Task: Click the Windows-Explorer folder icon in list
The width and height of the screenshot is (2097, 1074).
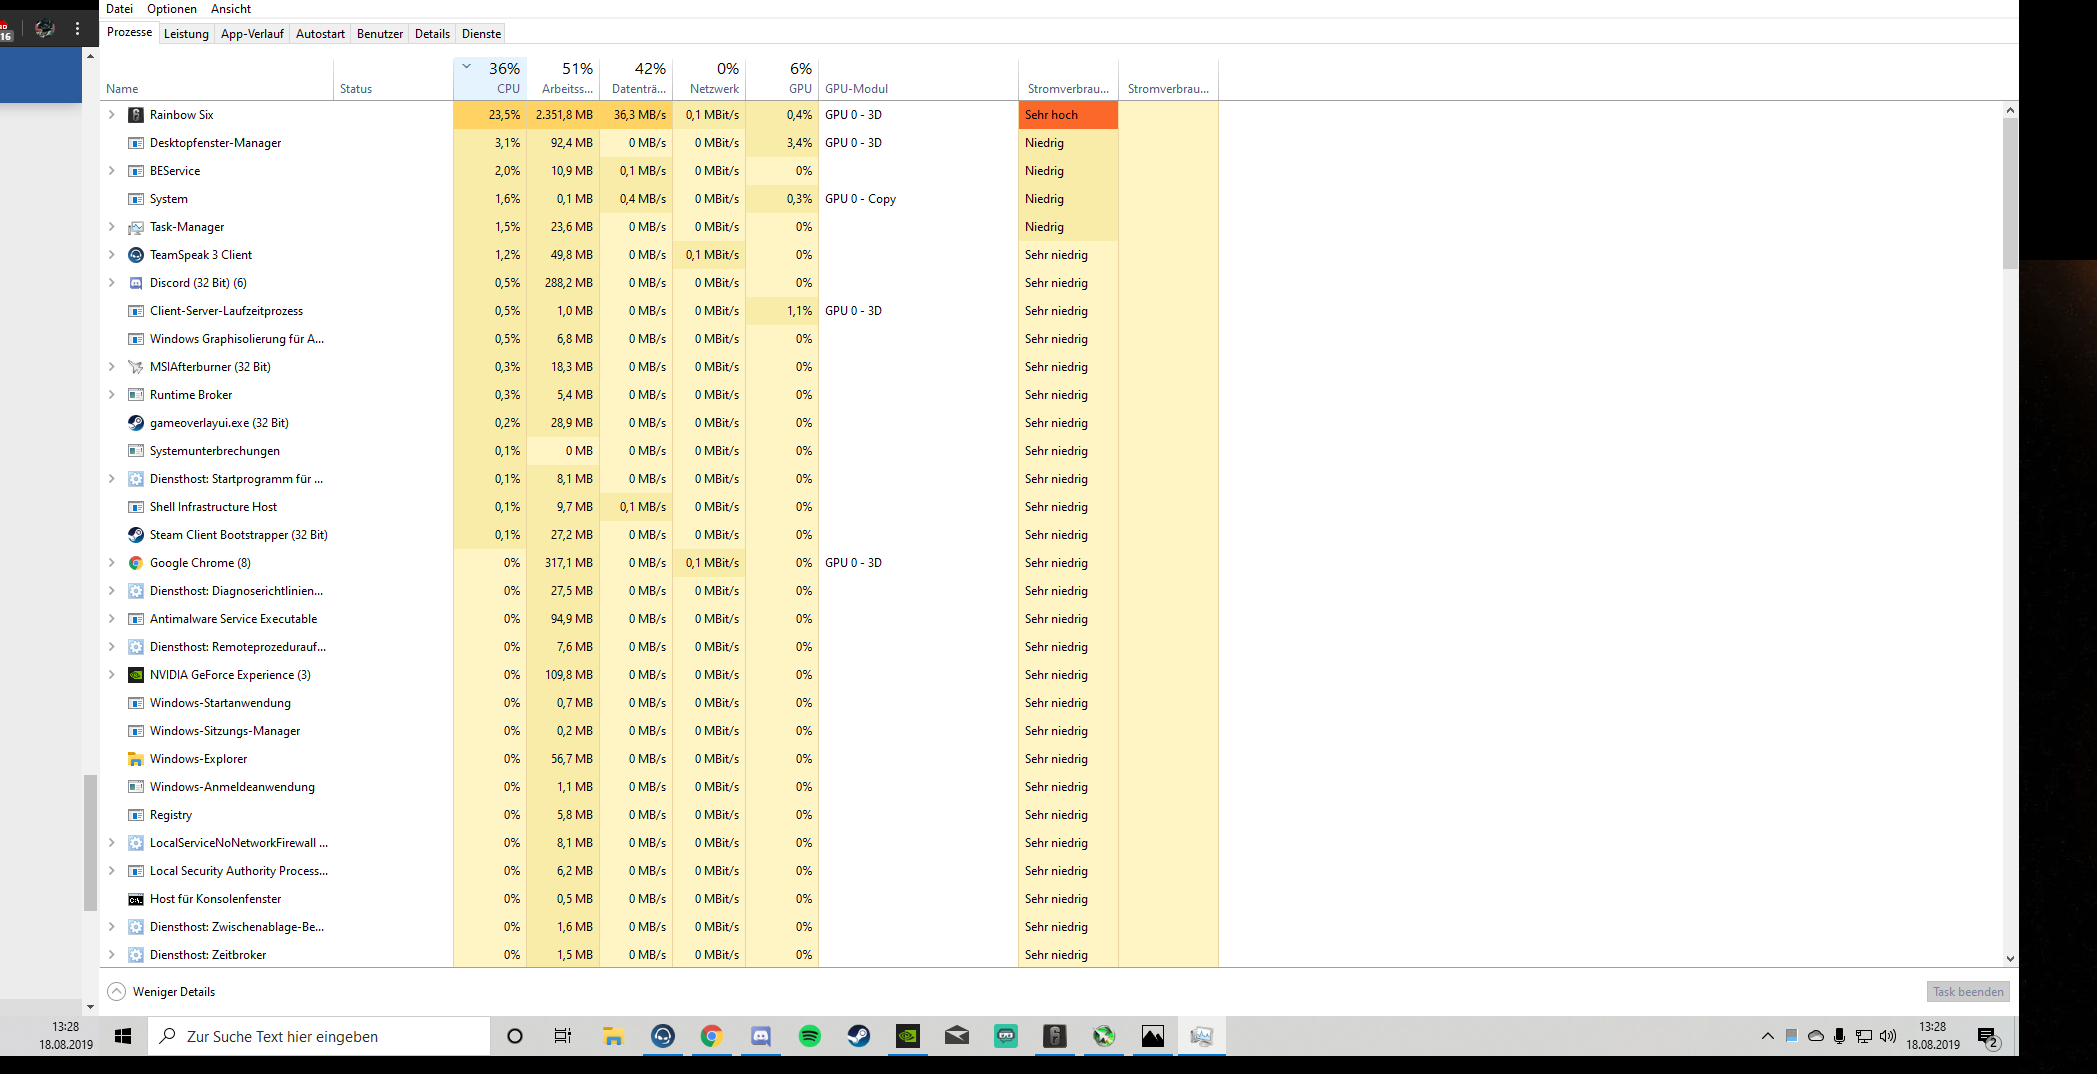Action: click(136, 759)
